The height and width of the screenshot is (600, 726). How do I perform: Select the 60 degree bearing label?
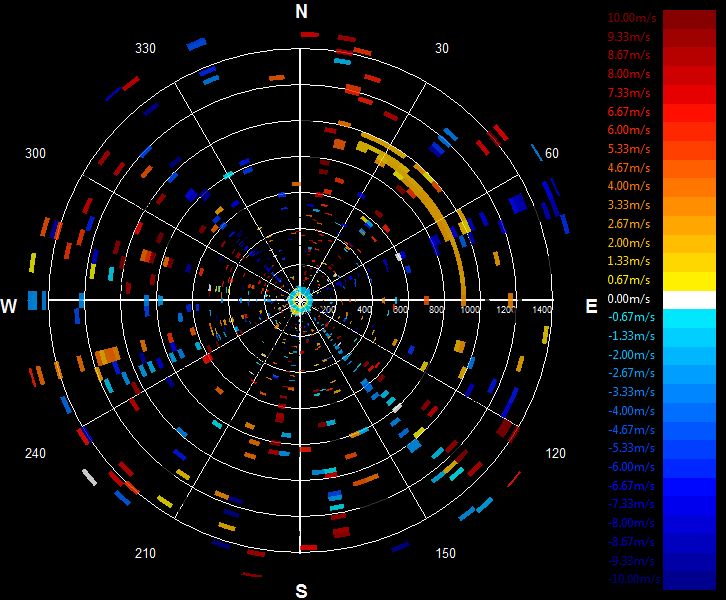551,153
